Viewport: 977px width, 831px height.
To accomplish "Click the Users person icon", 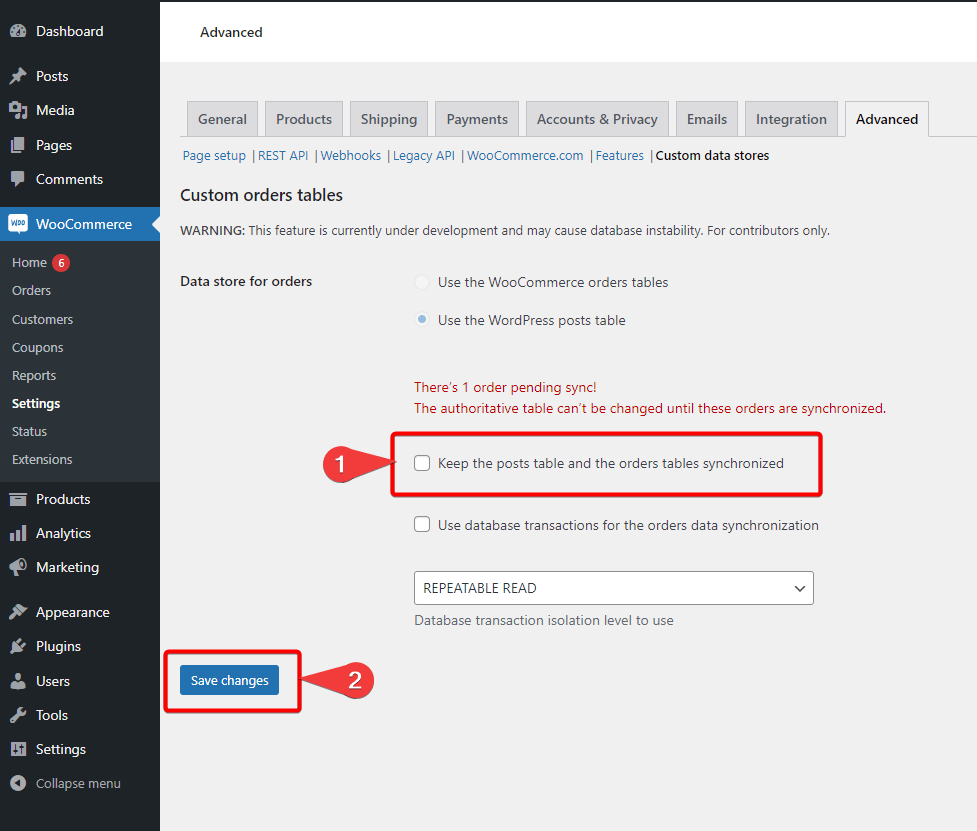I will (x=18, y=681).
